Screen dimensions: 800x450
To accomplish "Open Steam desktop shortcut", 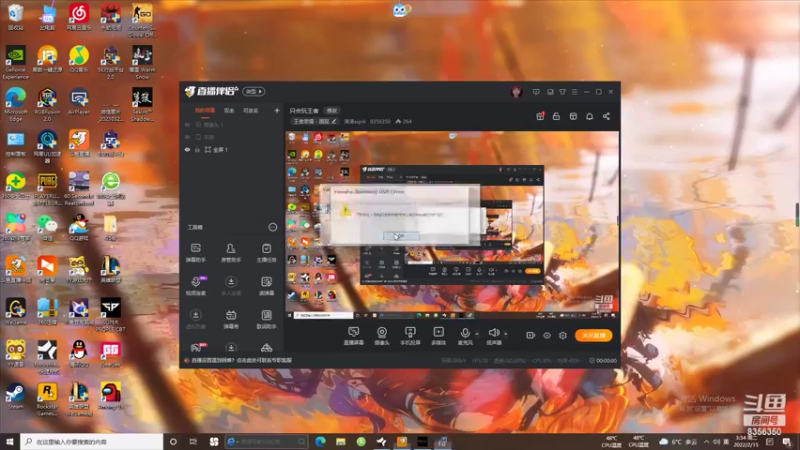I will coord(15,396).
